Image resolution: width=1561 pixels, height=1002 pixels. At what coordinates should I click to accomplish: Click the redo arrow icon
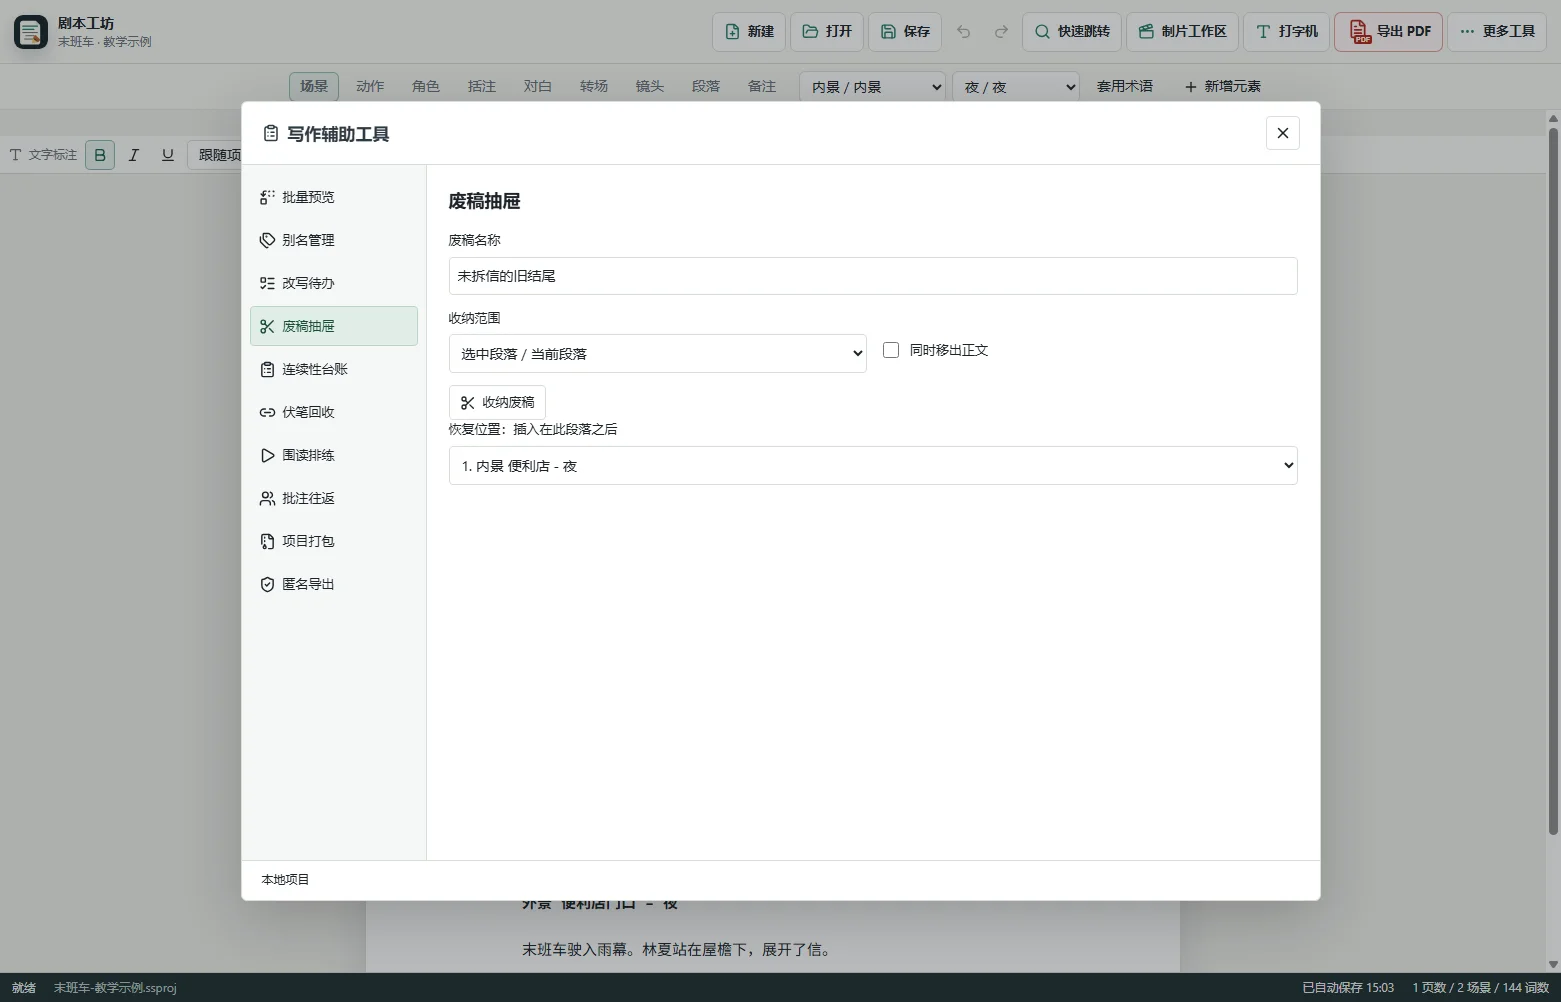pos(1001,31)
